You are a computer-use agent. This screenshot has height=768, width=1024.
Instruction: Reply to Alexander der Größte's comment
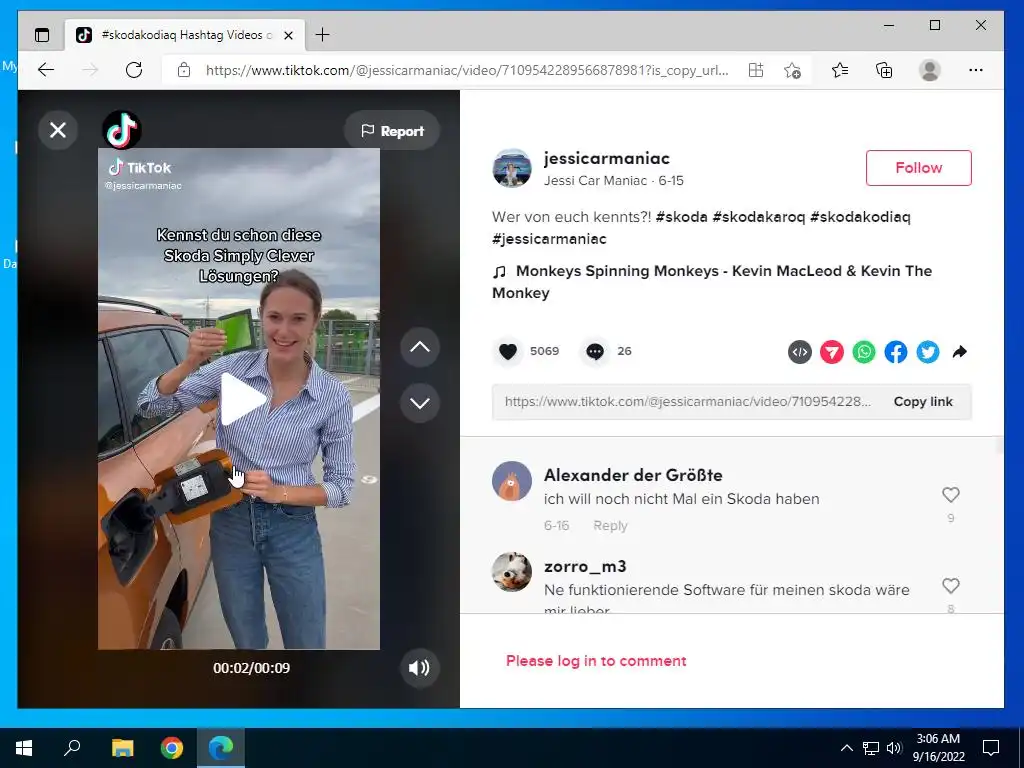[610, 526]
